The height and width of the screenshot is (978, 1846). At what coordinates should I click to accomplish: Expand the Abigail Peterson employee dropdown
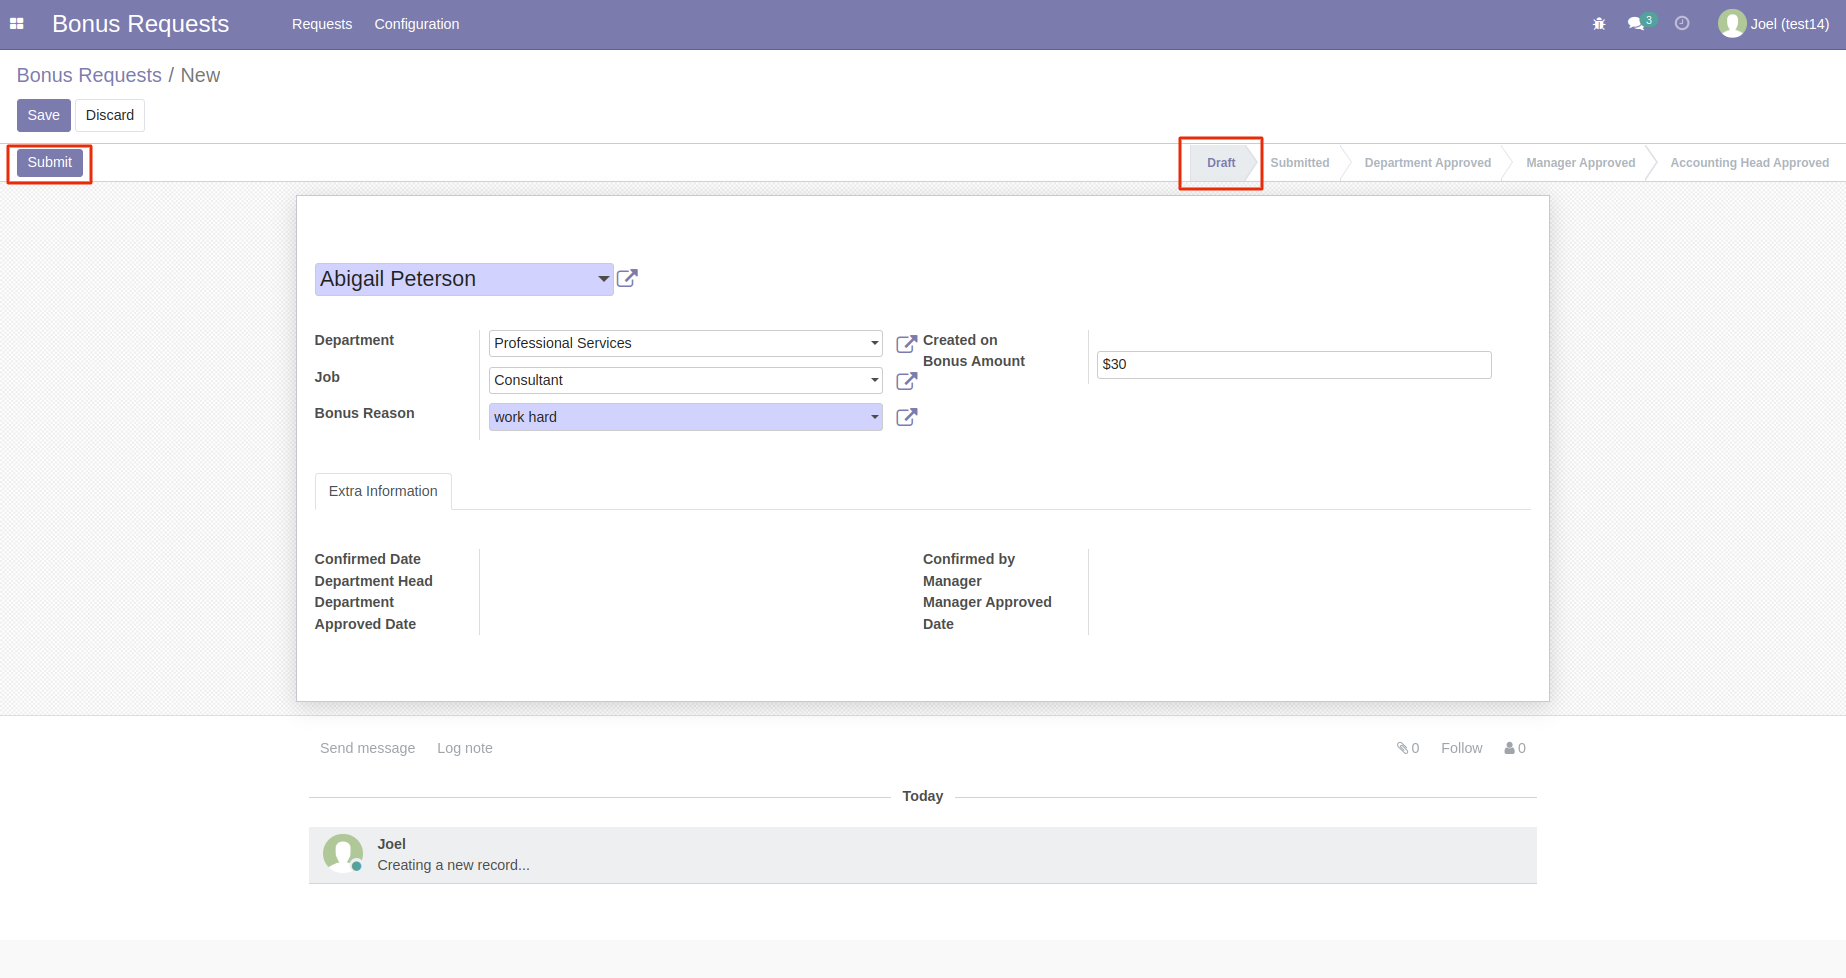coord(603,279)
